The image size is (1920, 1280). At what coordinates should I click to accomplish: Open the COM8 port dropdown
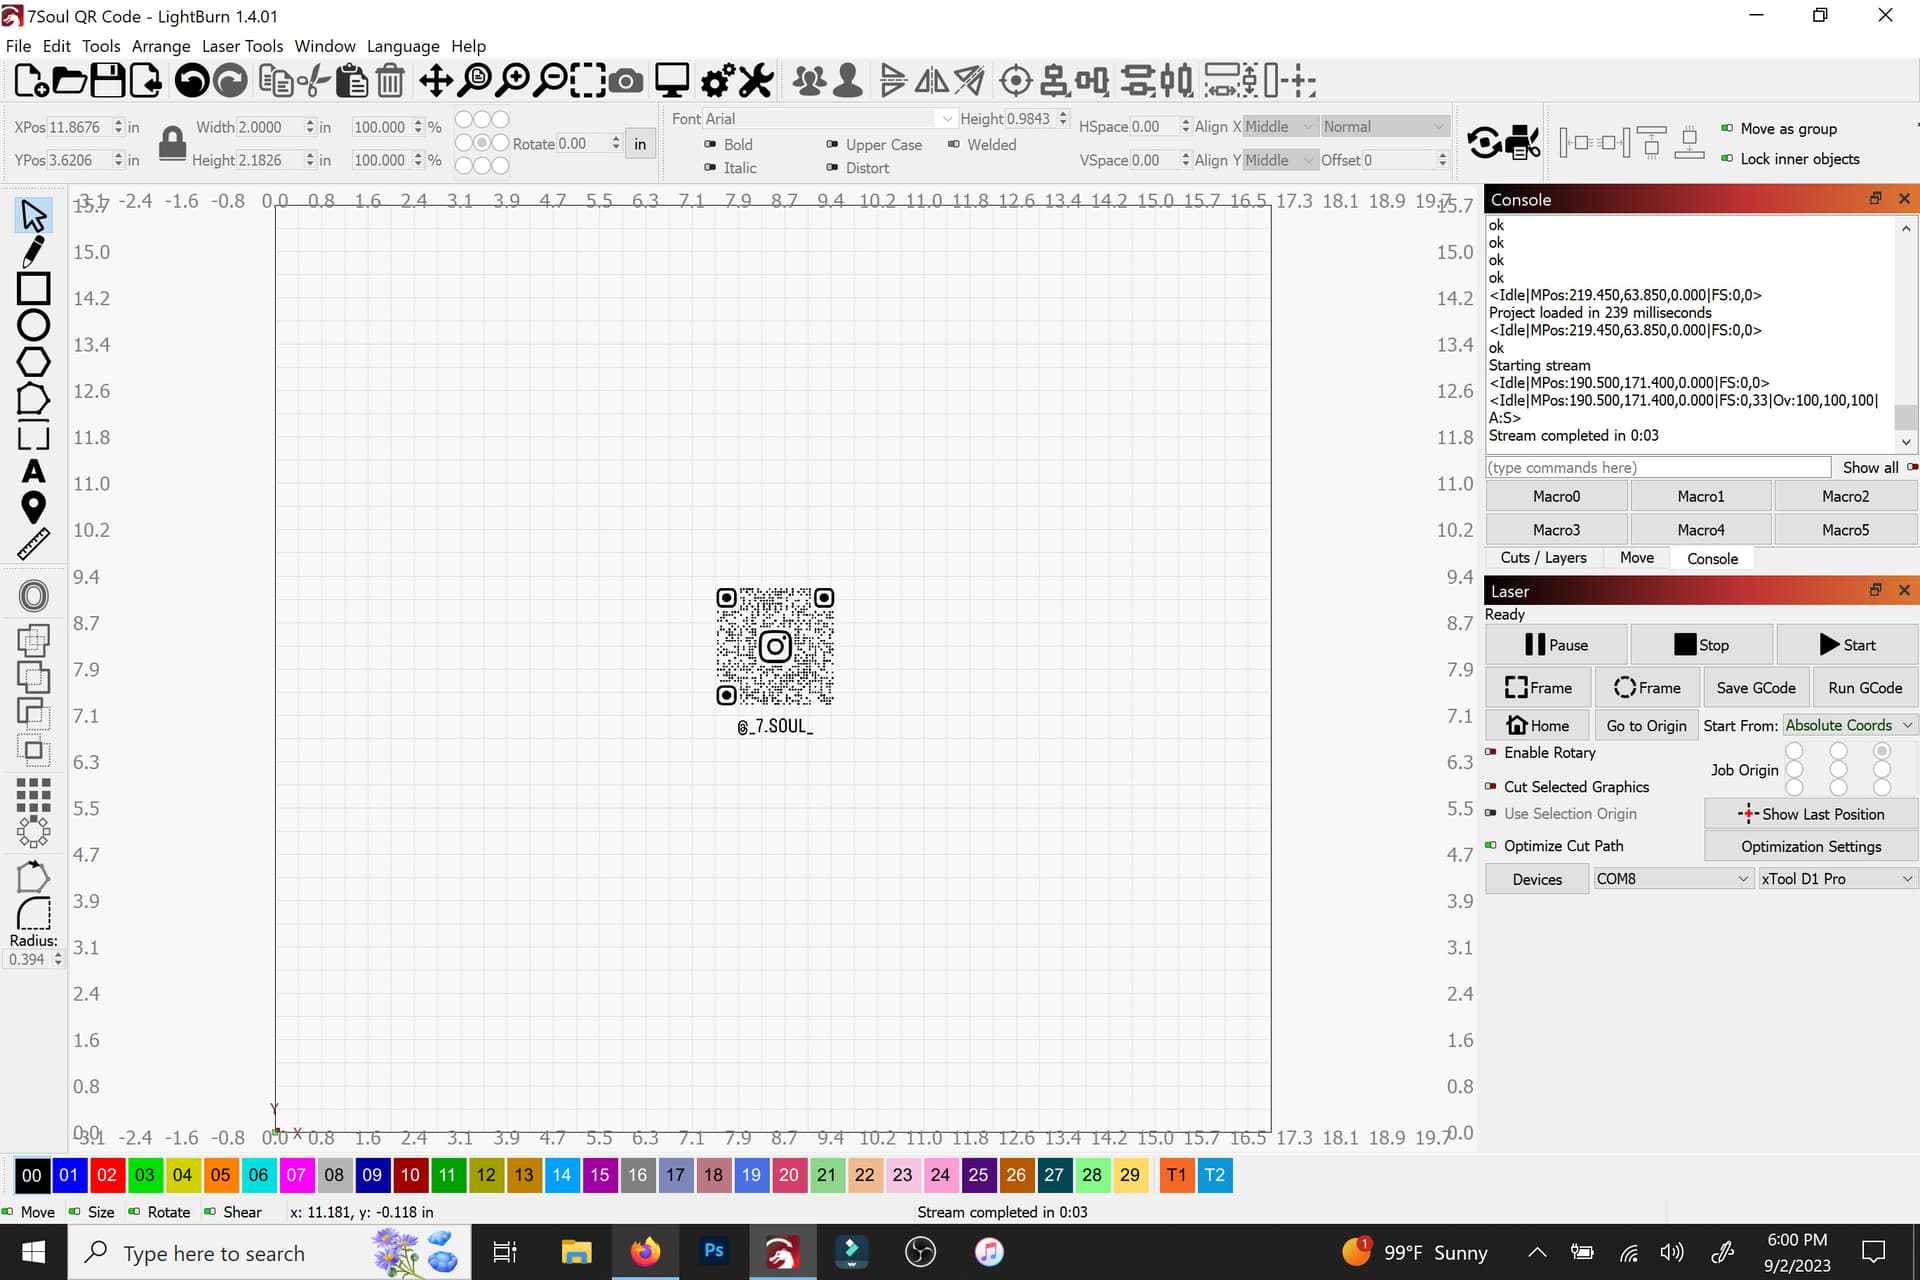[1673, 879]
